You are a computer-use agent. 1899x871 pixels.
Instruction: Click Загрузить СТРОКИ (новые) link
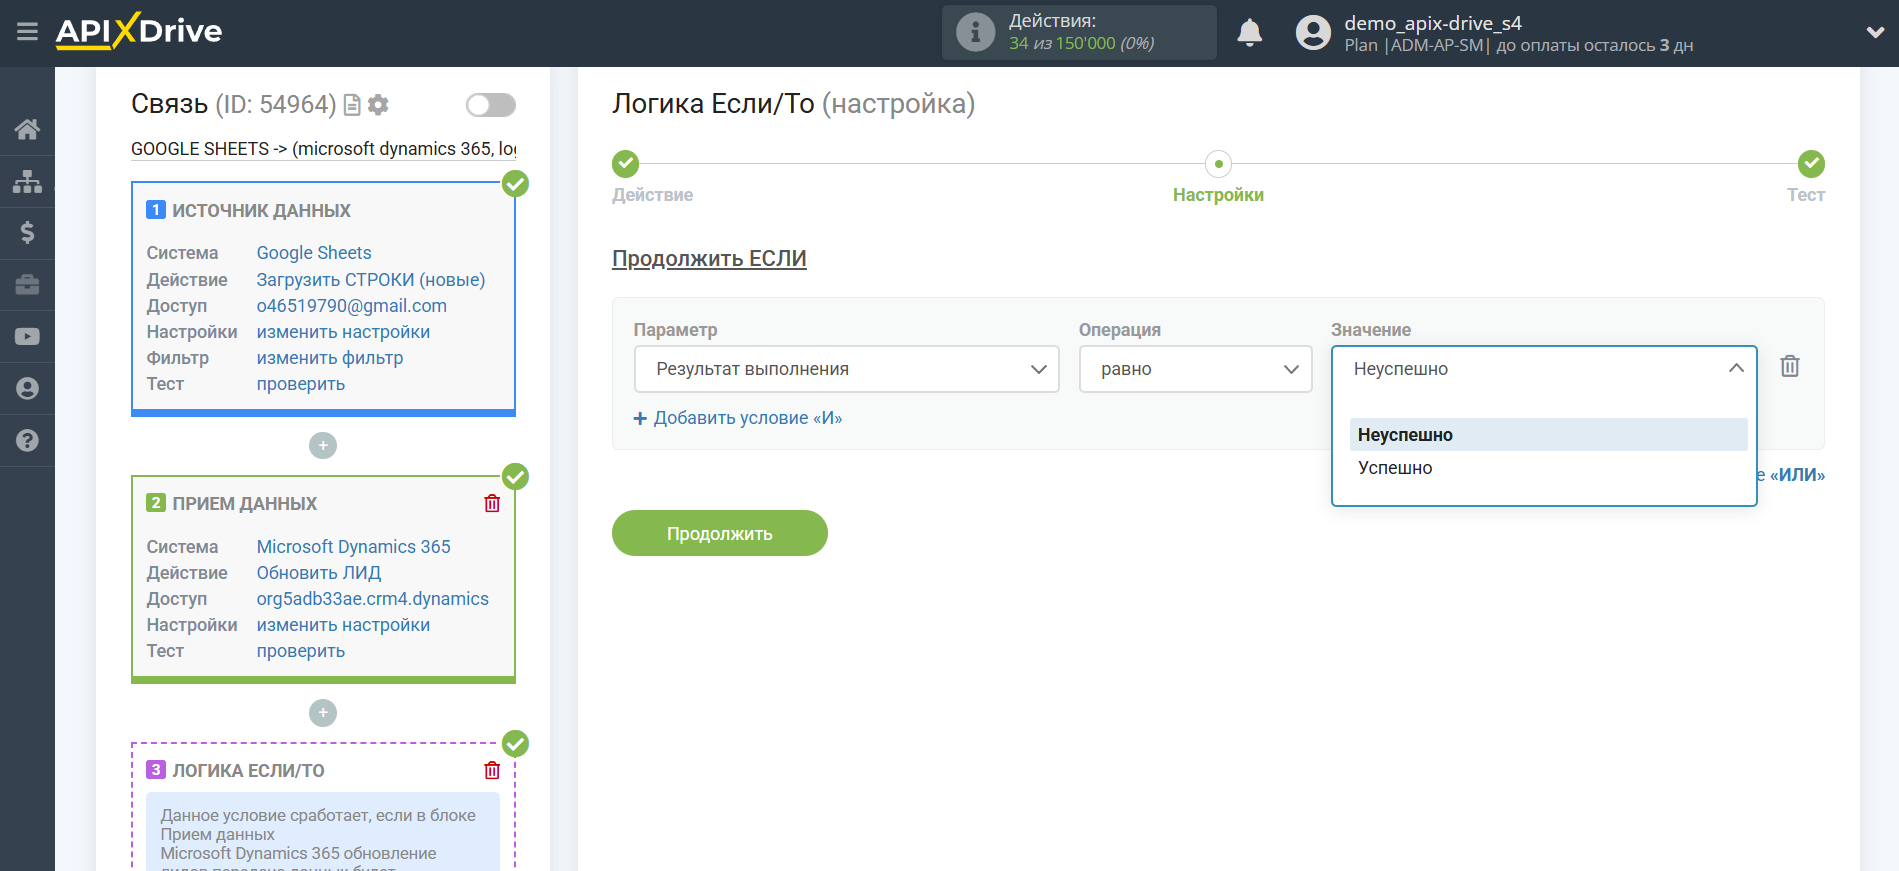tap(371, 280)
